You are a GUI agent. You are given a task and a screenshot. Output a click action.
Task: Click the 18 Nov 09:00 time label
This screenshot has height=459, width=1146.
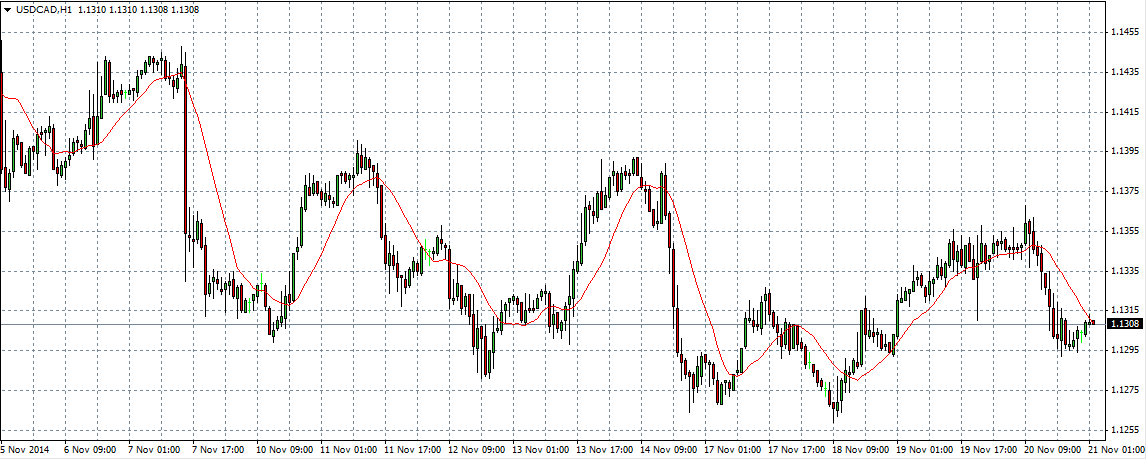click(x=861, y=450)
